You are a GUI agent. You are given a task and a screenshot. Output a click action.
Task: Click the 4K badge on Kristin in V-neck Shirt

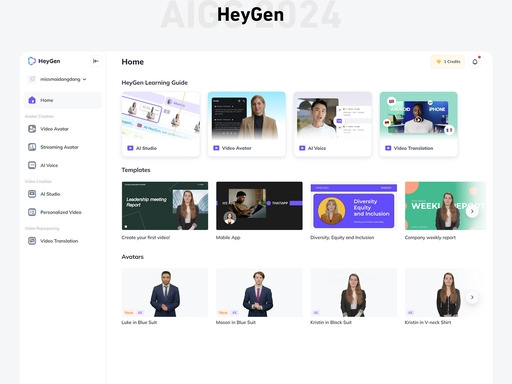pyautogui.click(x=410, y=313)
